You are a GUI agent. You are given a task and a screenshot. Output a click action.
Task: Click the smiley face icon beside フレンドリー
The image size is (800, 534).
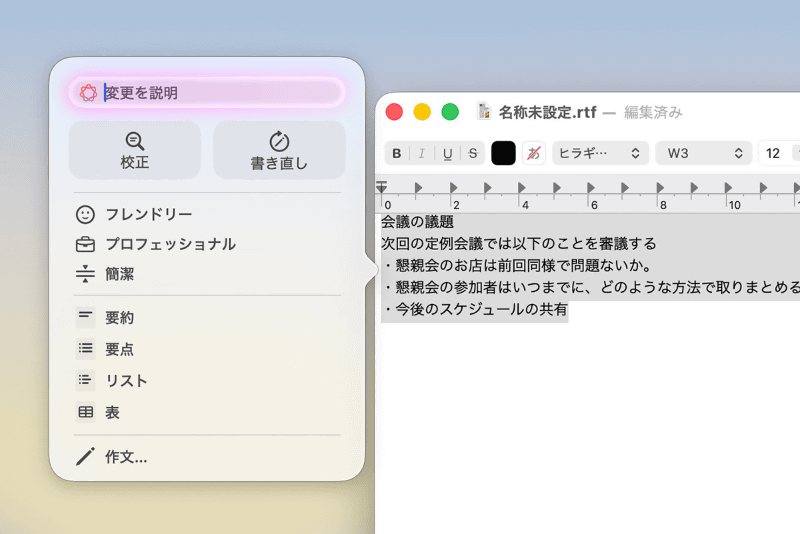coord(85,214)
